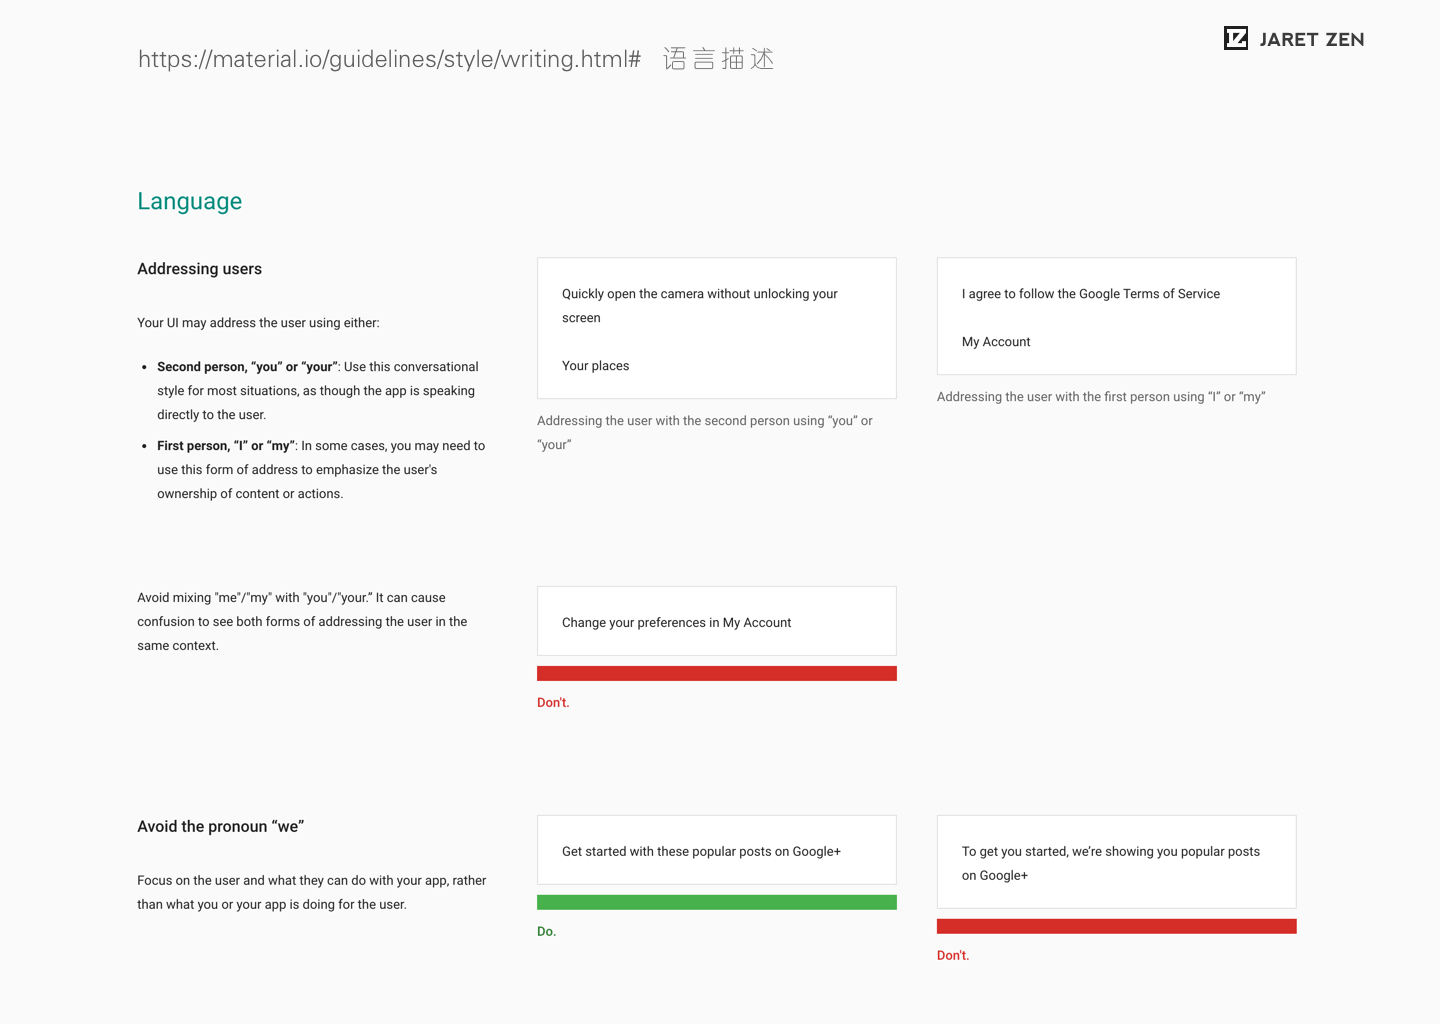
Task: Click the green Do label
Action: click(x=546, y=932)
